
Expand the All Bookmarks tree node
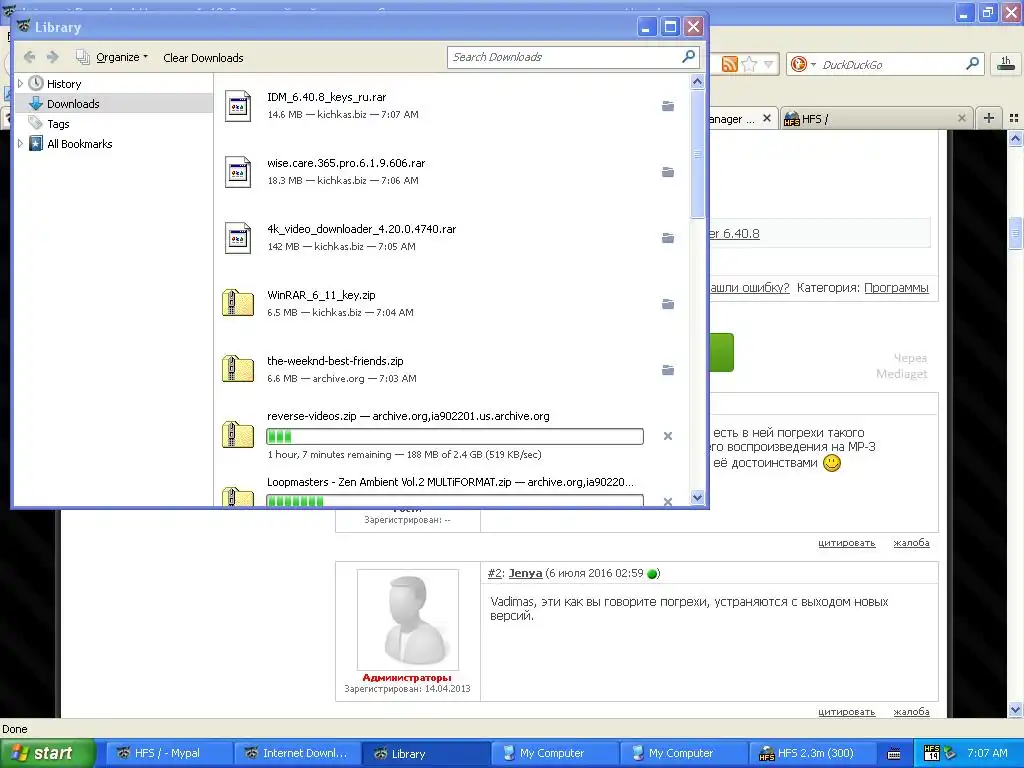point(20,144)
